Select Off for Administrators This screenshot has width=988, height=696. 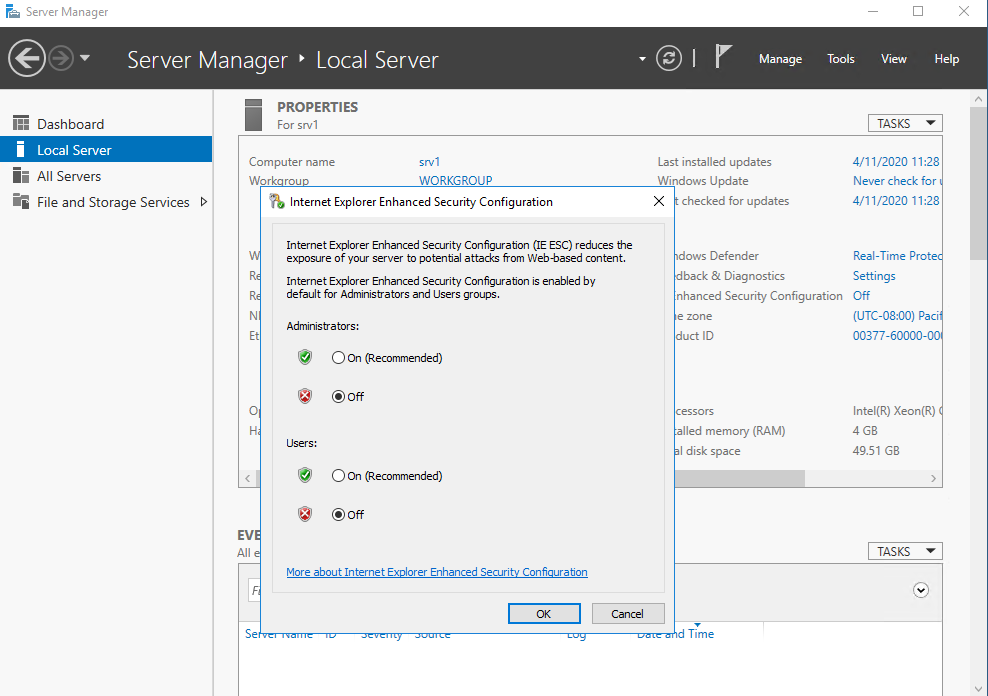348,396
